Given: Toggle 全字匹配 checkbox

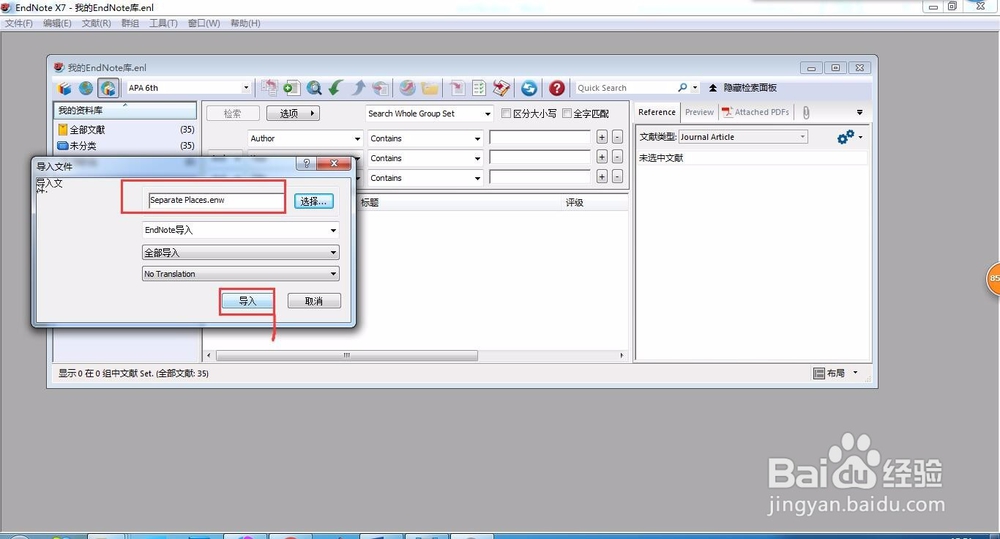Looking at the screenshot, I should (x=566, y=113).
